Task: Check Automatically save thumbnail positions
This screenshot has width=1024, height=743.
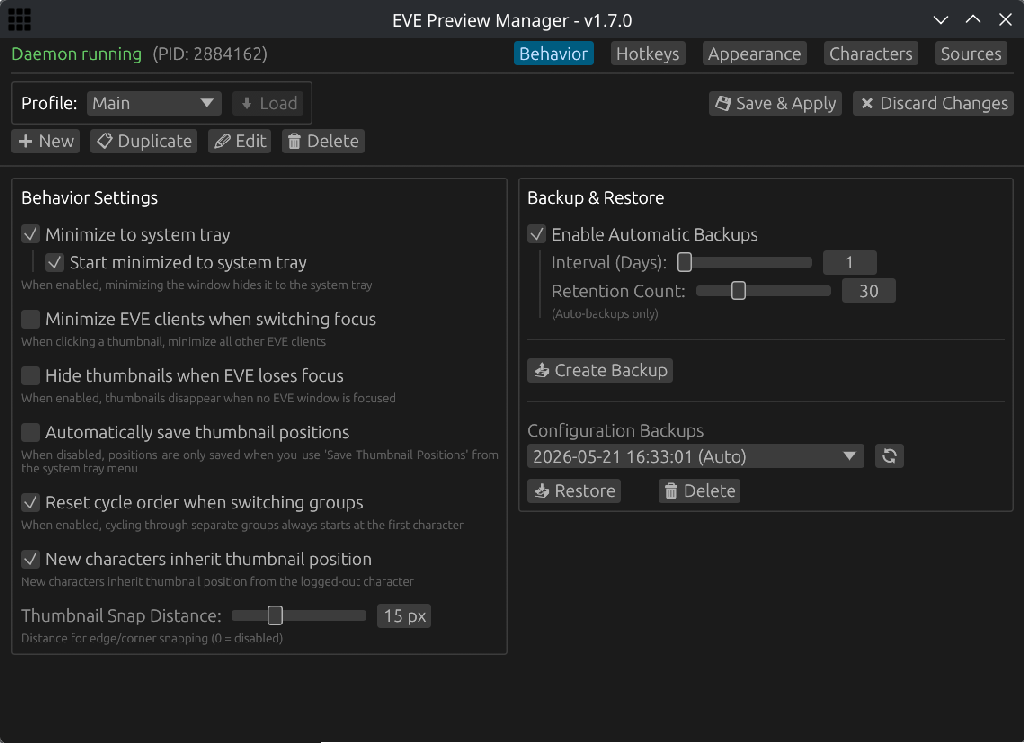Action: (x=31, y=432)
